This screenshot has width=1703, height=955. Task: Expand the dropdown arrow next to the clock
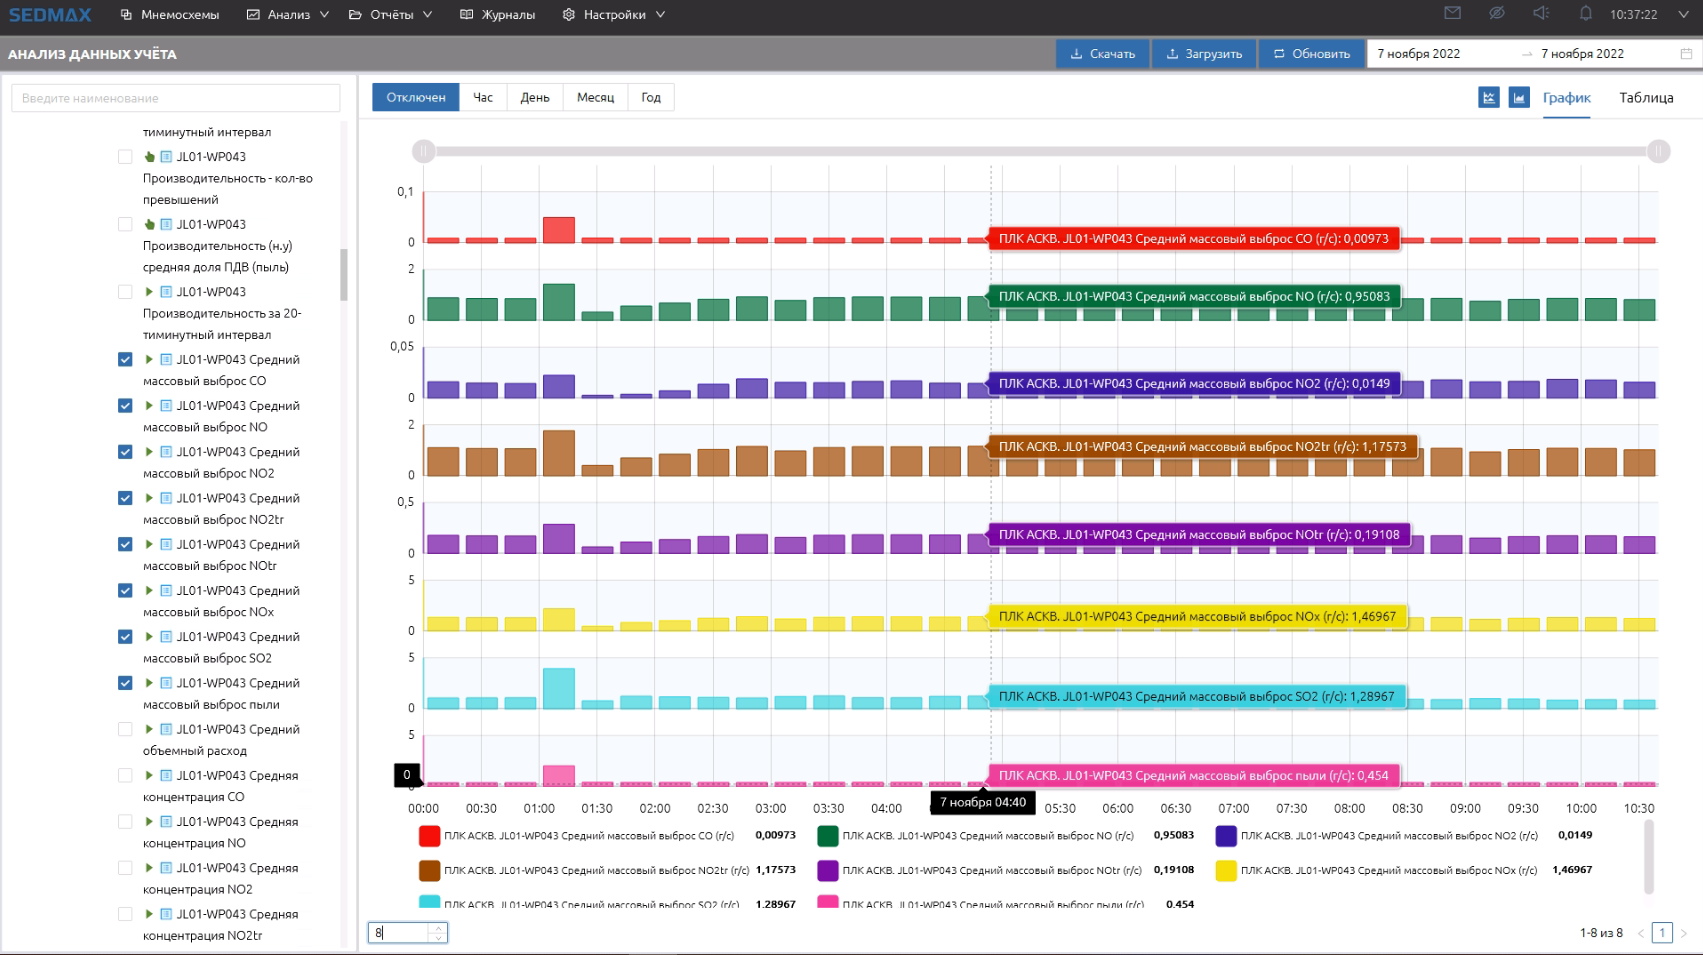tap(1683, 15)
